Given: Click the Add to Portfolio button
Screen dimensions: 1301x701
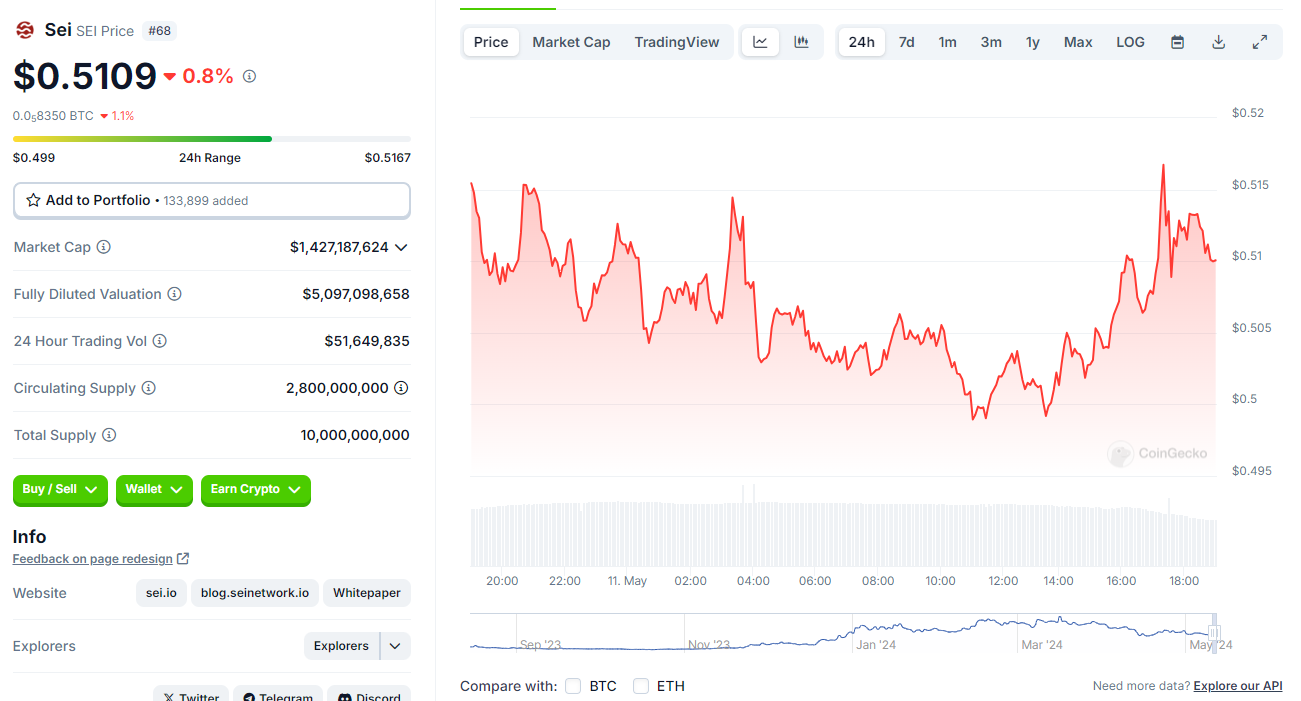Looking at the screenshot, I should pyautogui.click(x=212, y=200).
